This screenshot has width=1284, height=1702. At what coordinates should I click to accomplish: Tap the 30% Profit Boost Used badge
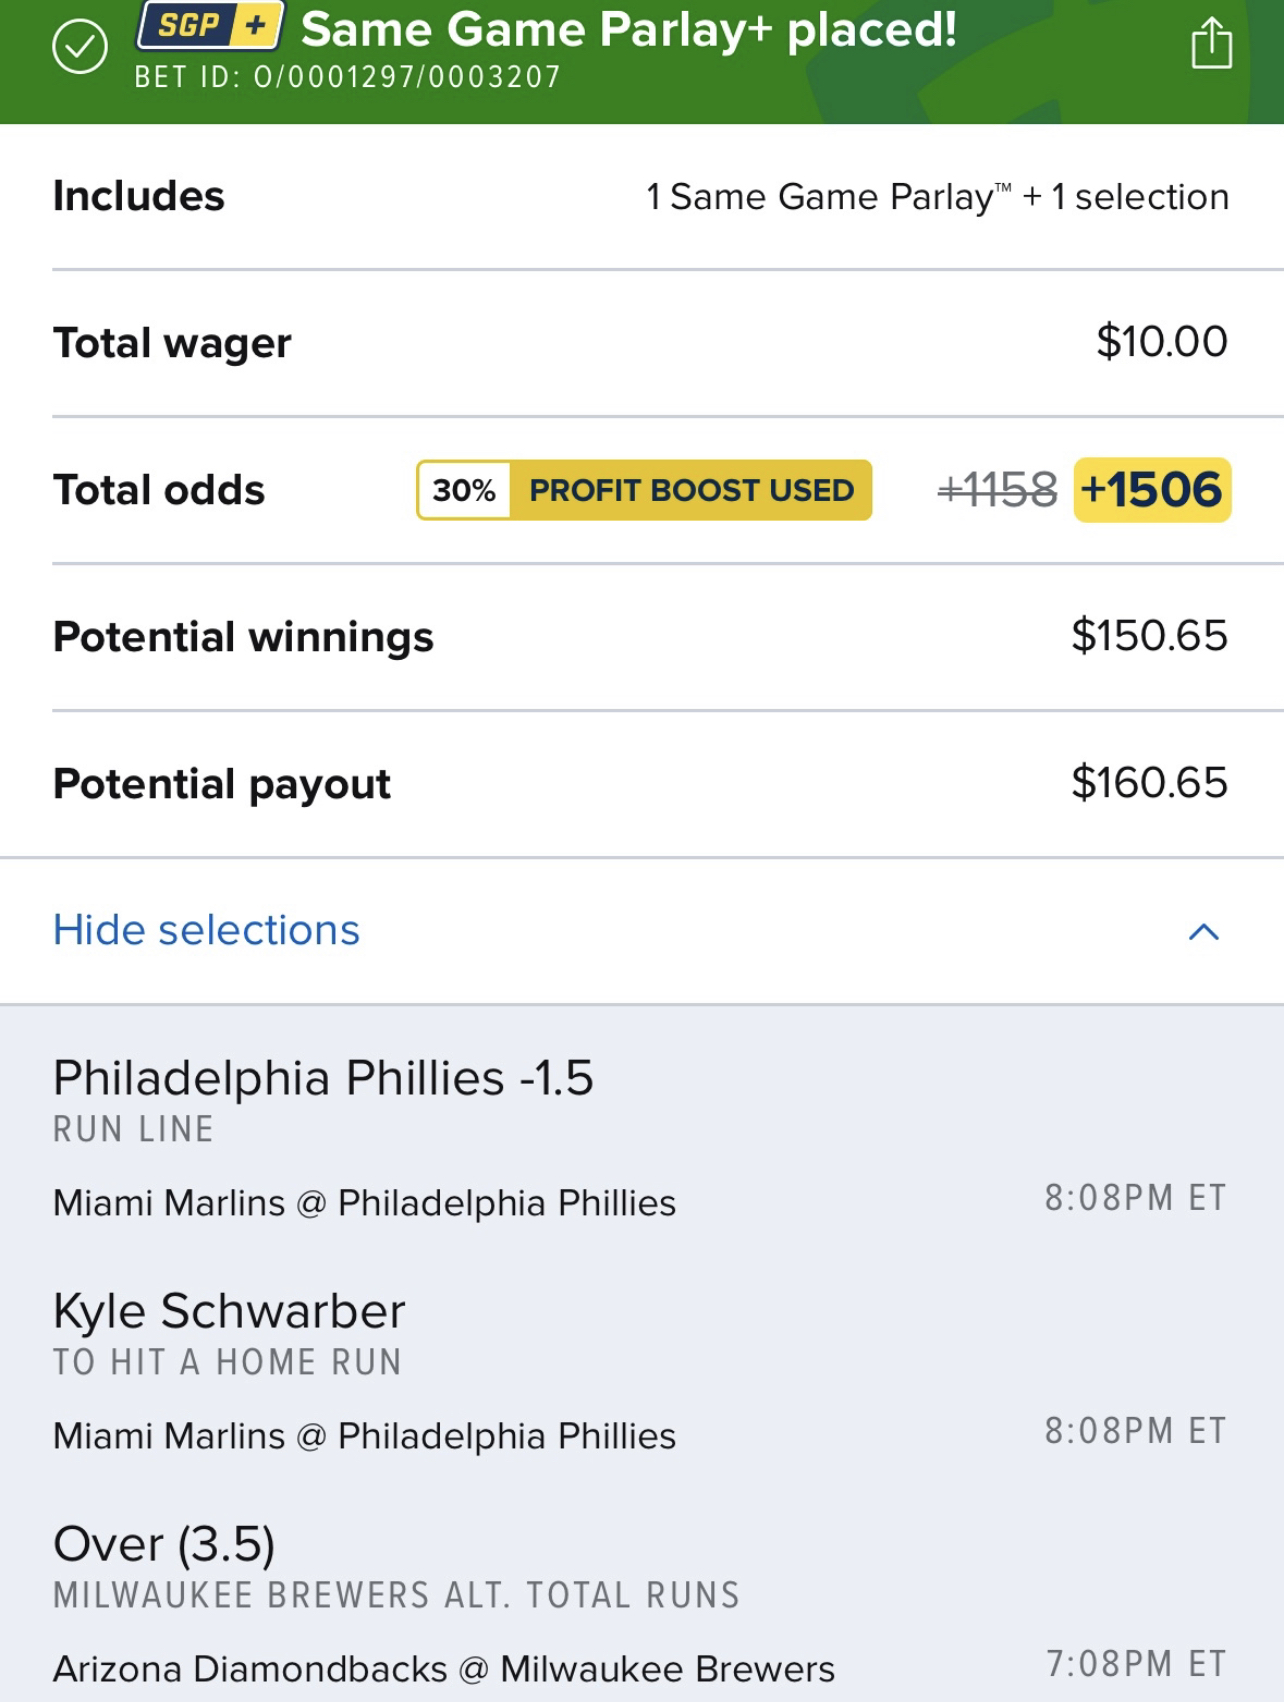point(644,490)
